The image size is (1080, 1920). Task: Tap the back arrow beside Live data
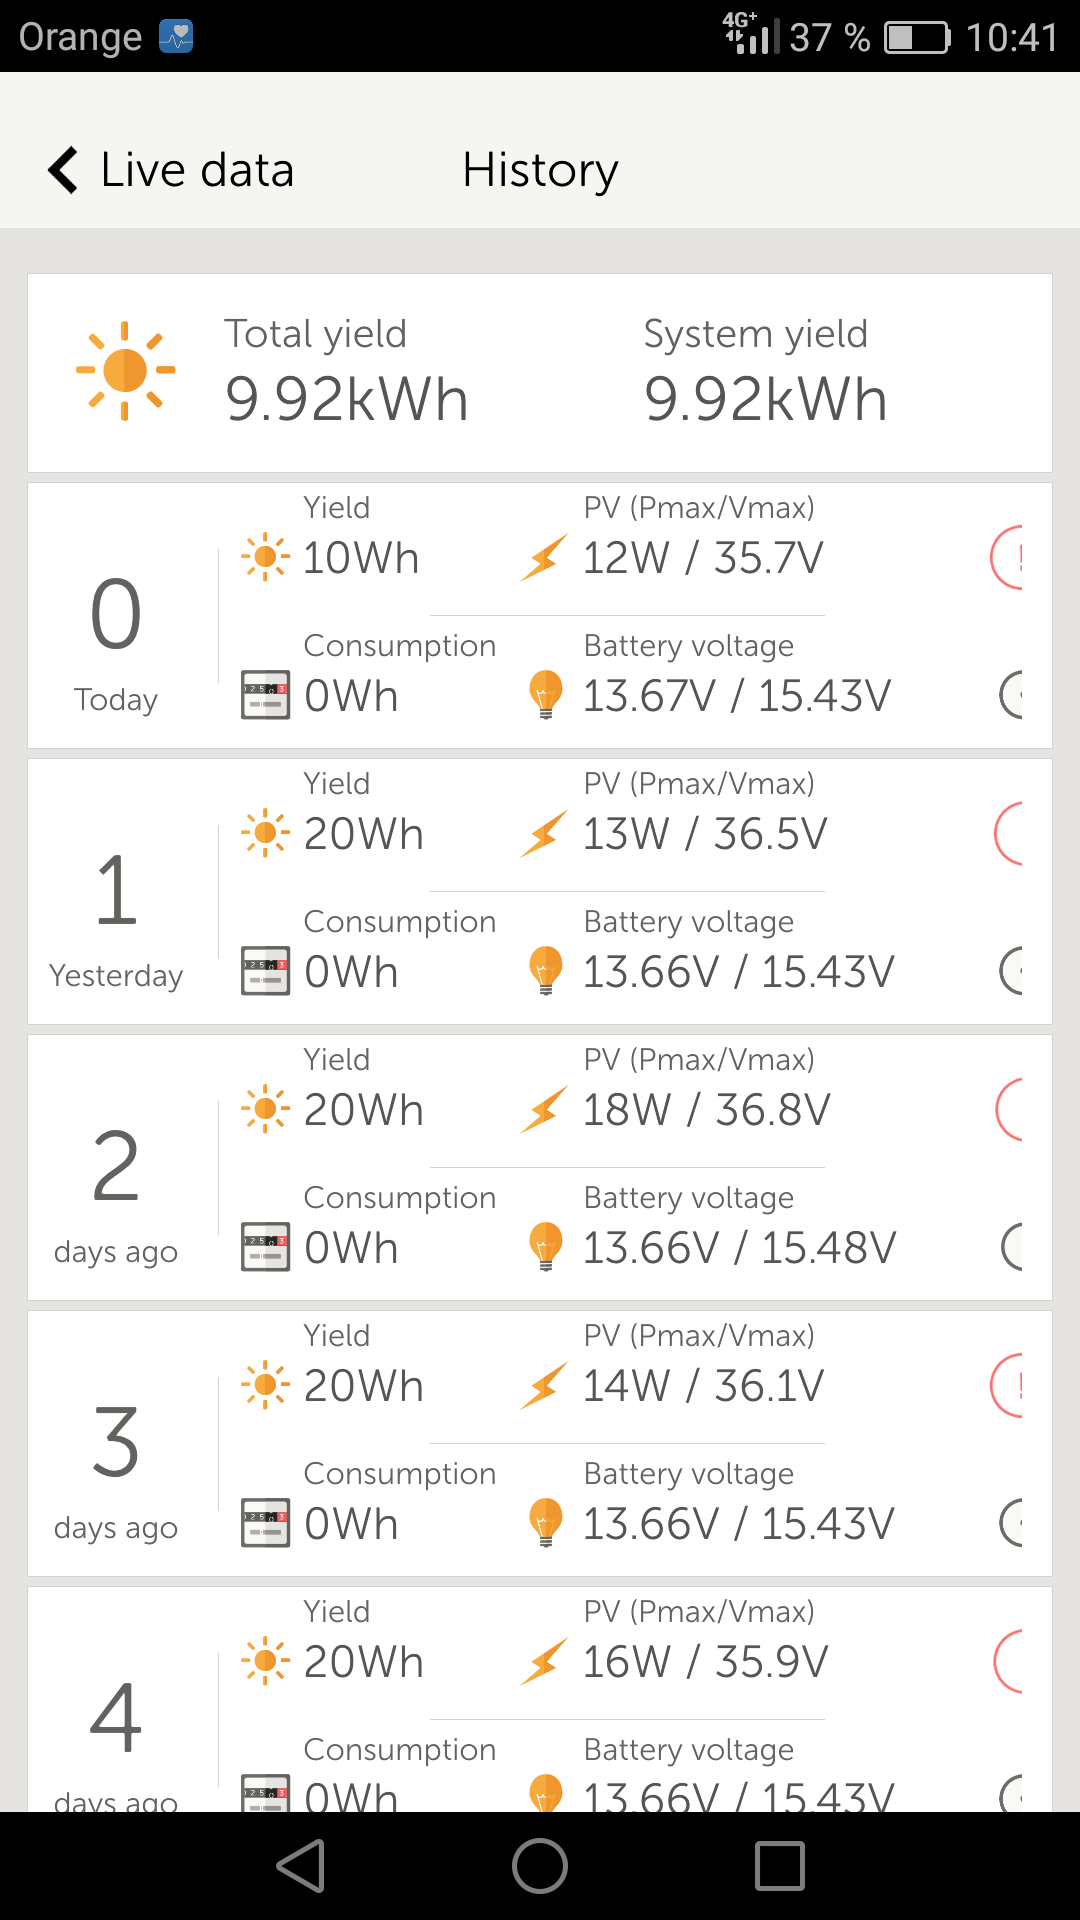[x=64, y=170]
